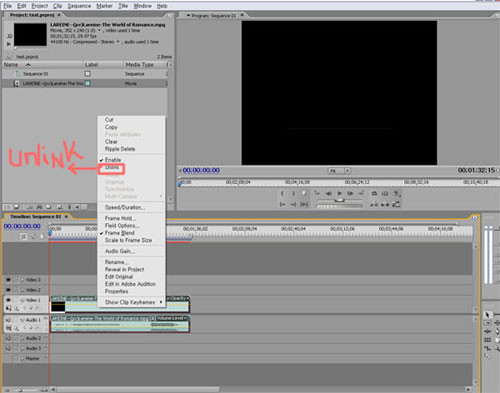
Task: Switch Project panel to Icon view
Action: tap(16, 207)
